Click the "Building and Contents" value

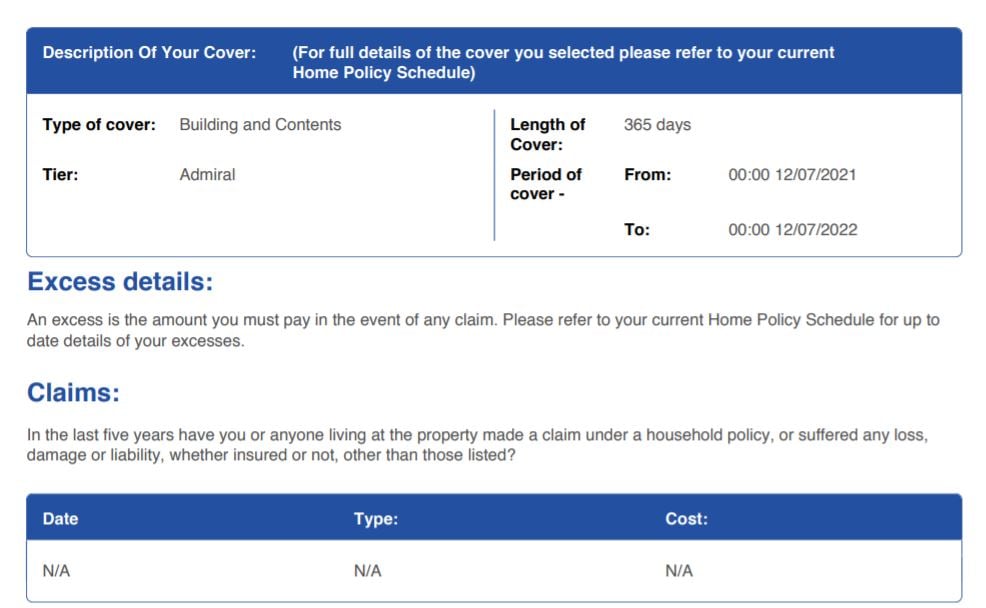260,125
